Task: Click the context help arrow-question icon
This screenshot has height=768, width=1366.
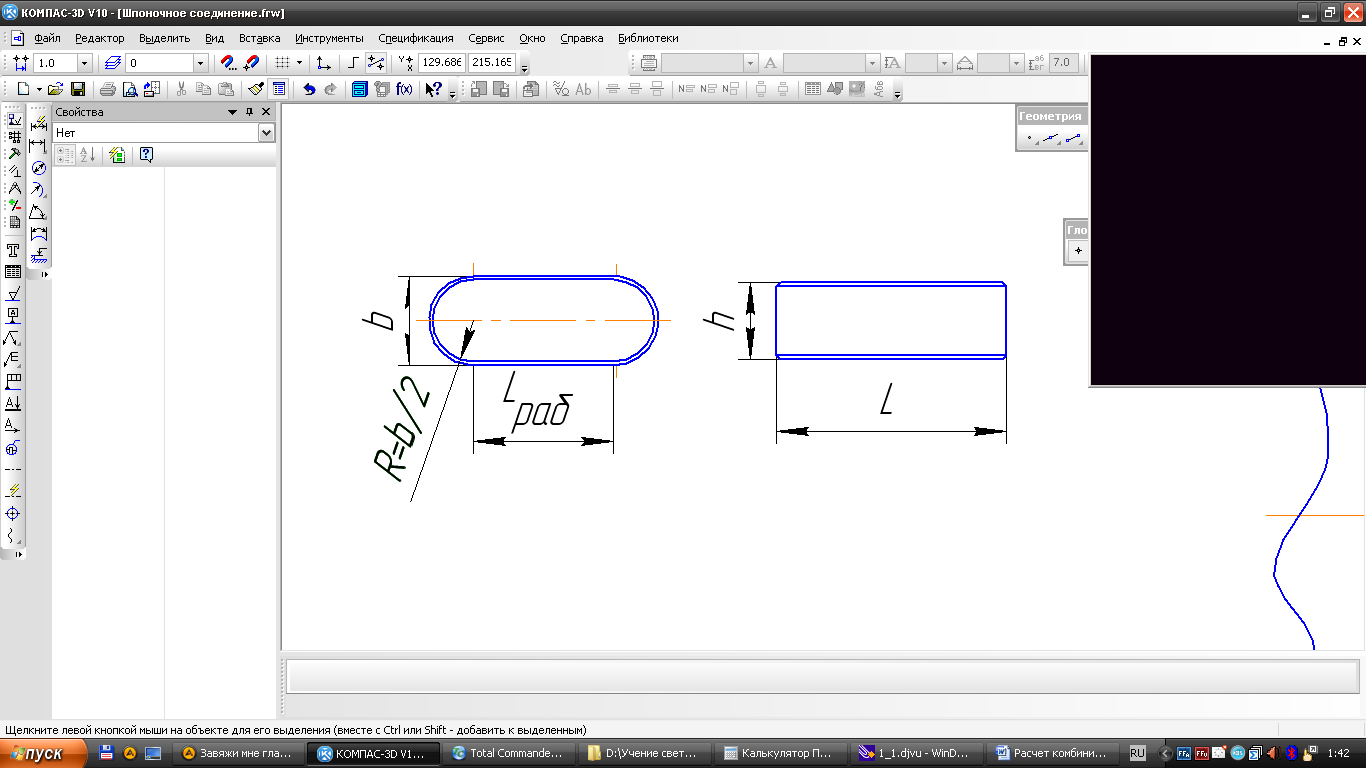Action: 433,89
